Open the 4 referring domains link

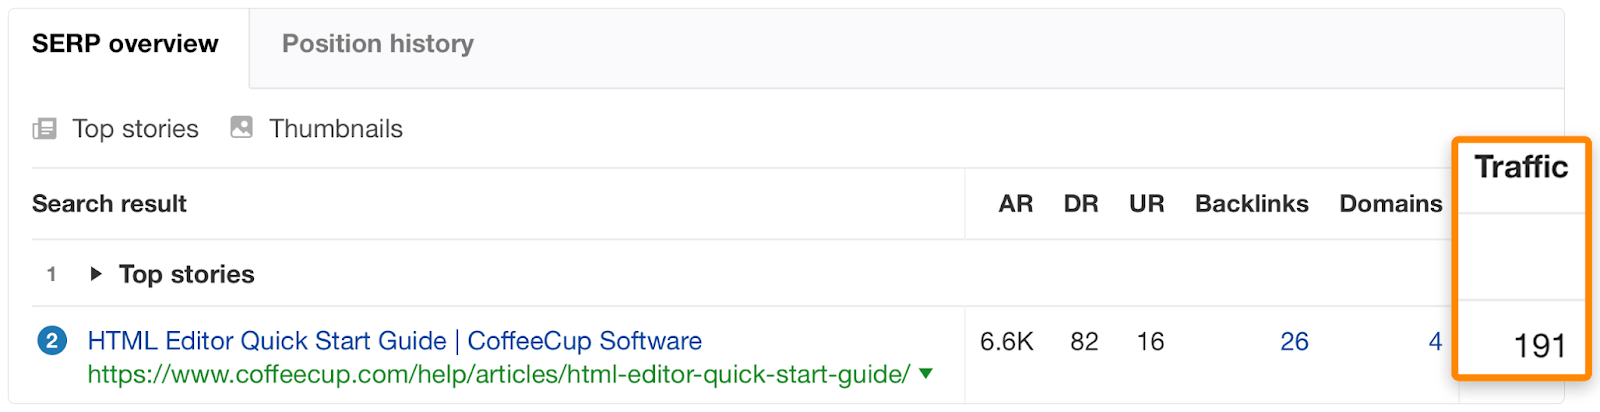(1435, 342)
